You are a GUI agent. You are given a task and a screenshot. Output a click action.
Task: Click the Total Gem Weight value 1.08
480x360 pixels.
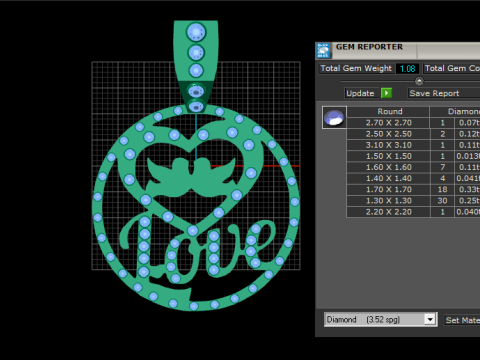407,69
